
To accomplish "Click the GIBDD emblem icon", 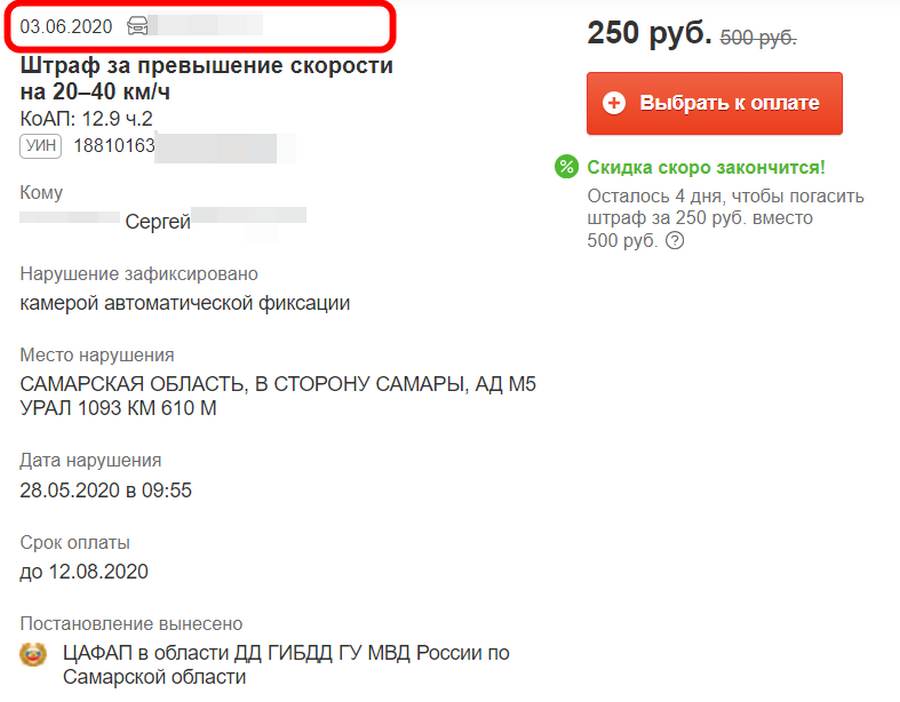I will [33, 655].
